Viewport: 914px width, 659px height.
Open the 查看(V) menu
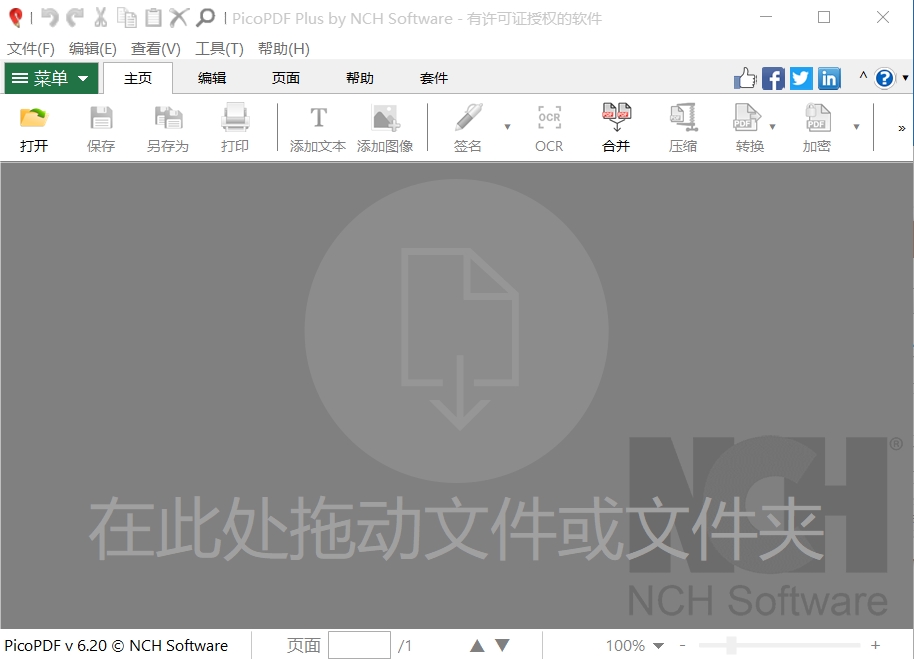tap(156, 48)
